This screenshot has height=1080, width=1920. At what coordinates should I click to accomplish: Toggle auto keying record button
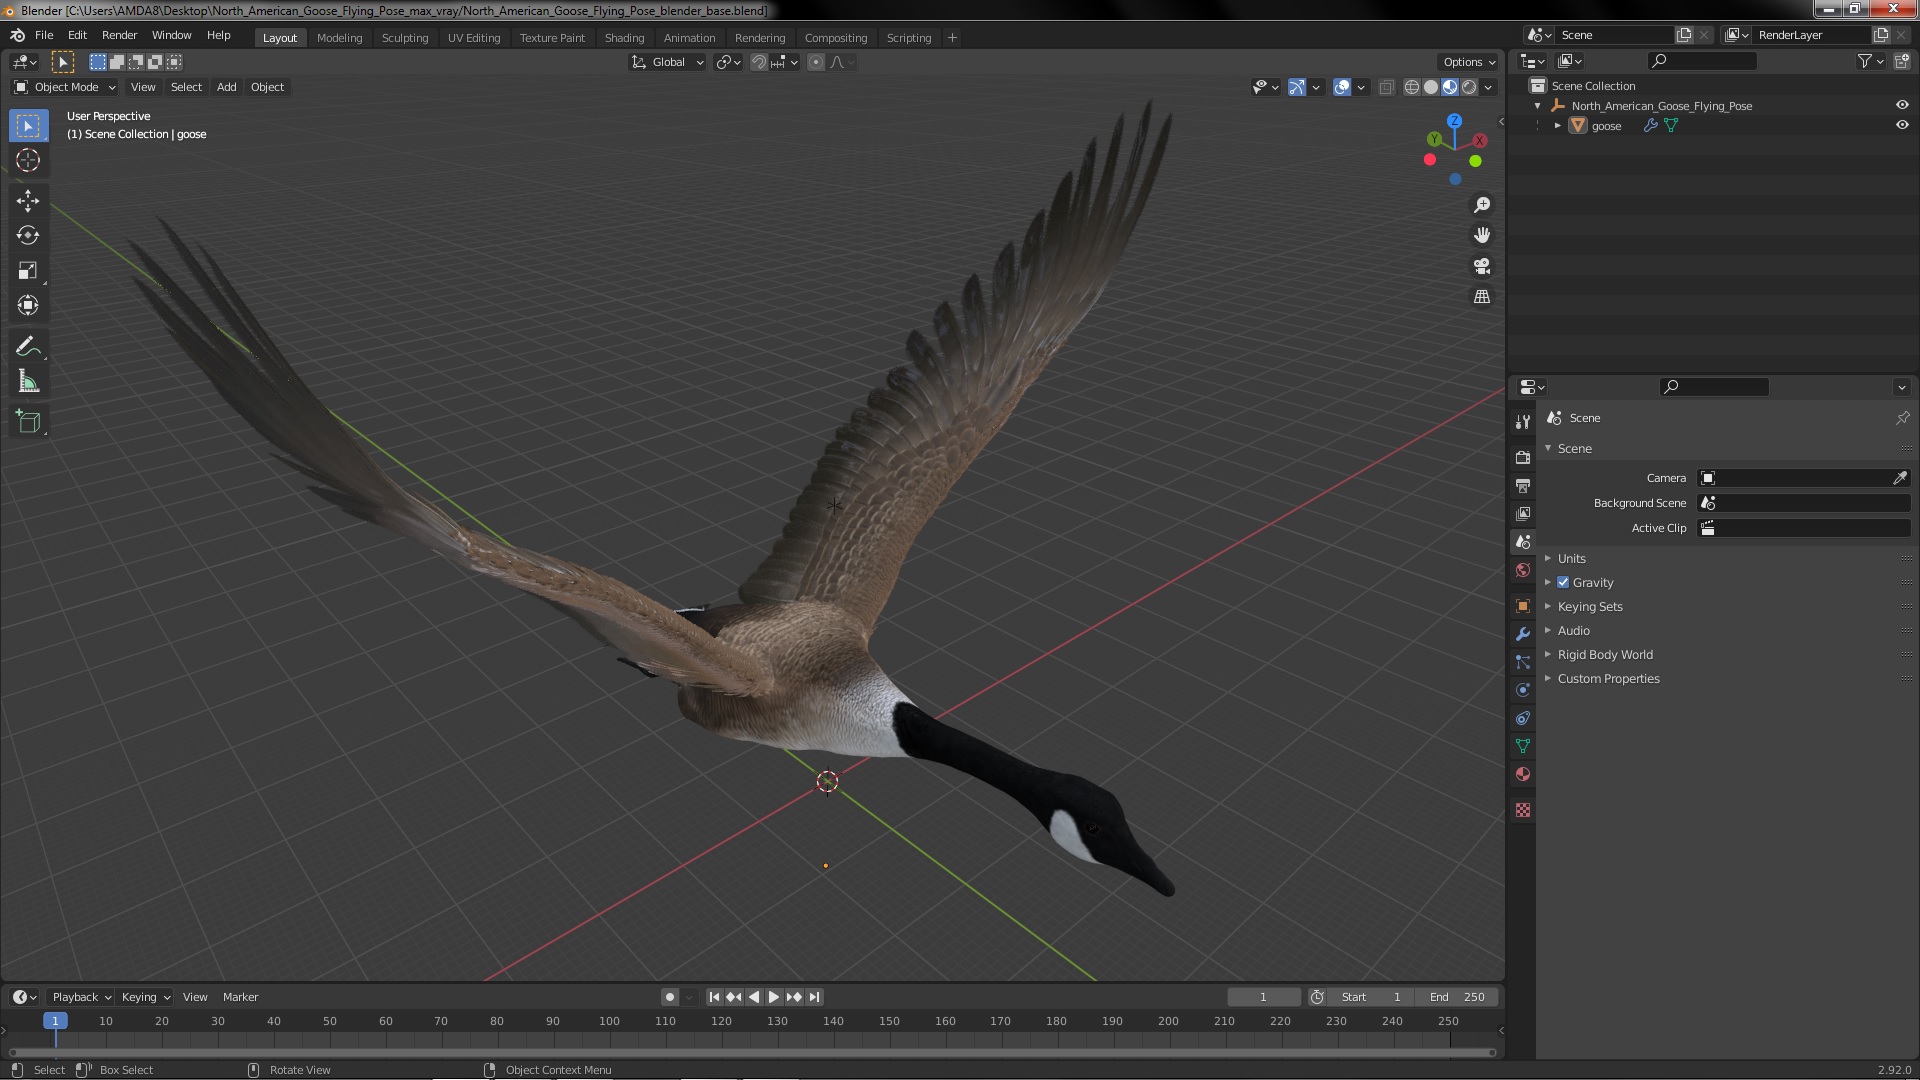(669, 997)
